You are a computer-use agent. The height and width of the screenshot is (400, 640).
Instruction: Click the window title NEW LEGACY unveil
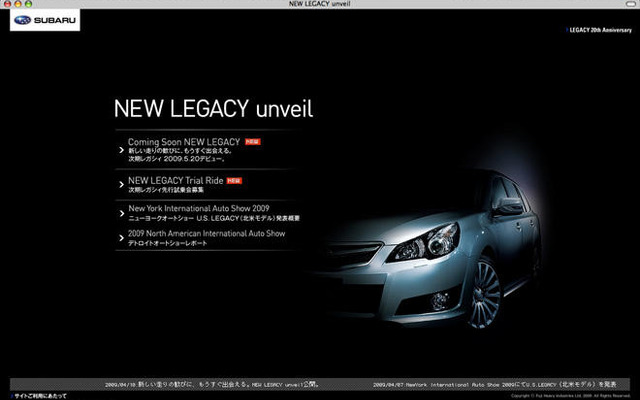coord(320,4)
